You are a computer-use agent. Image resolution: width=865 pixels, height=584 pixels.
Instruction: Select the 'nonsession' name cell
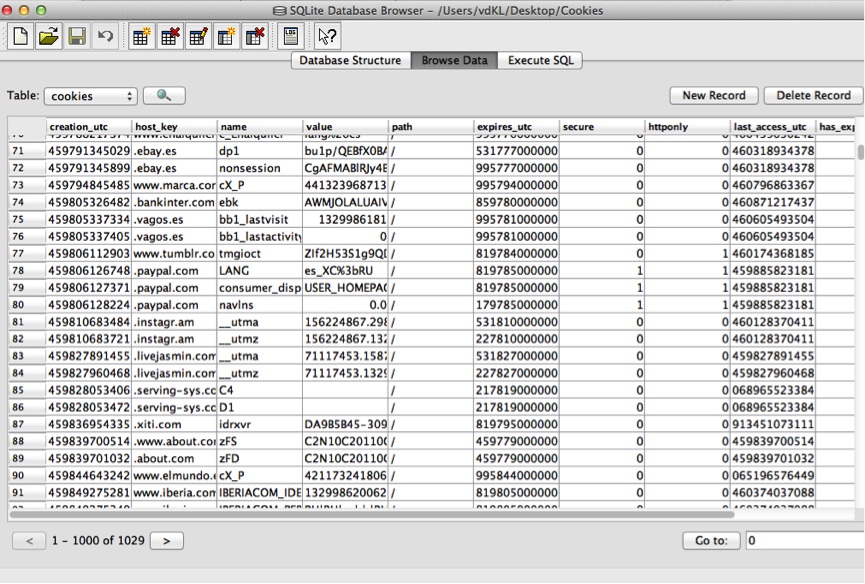[260, 168]
